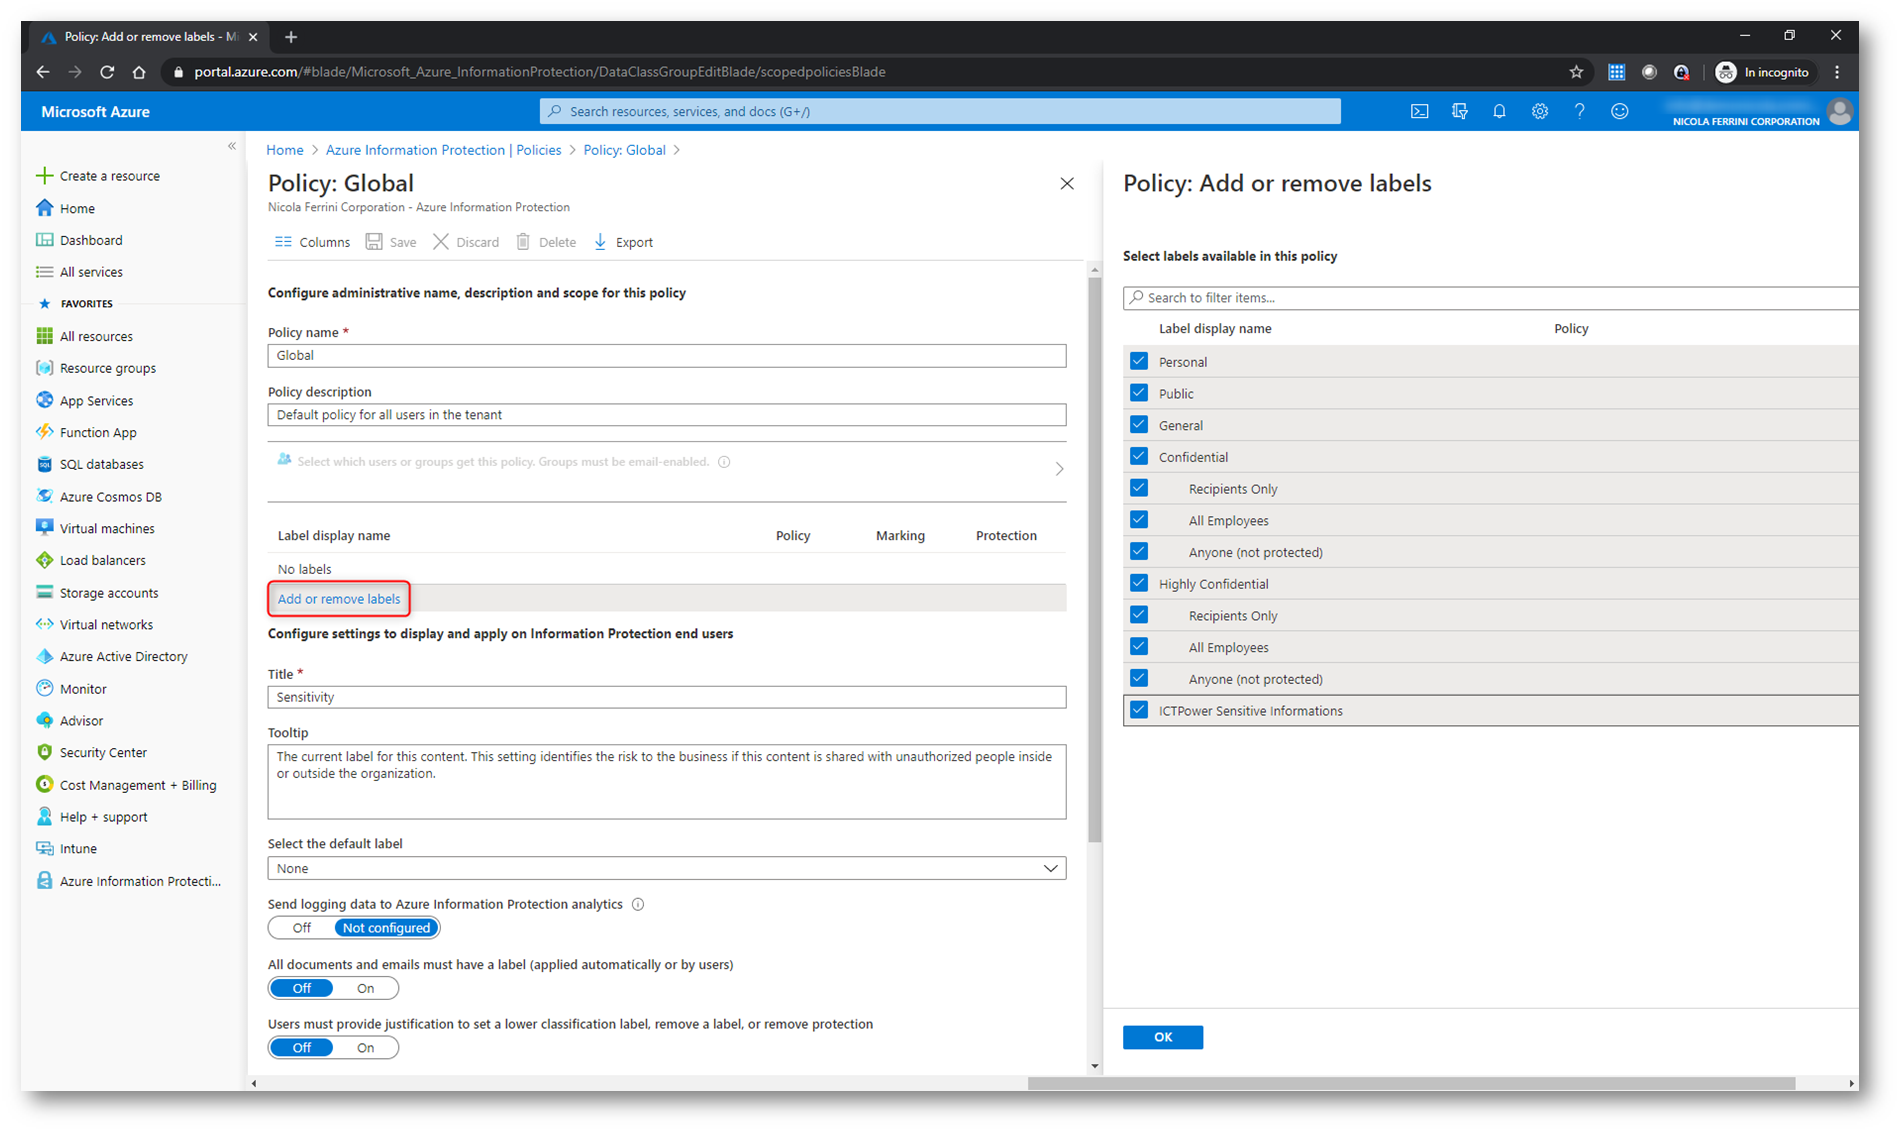Click the Azure search resources bar
1901x1133 pixels.
click(940, 111)
